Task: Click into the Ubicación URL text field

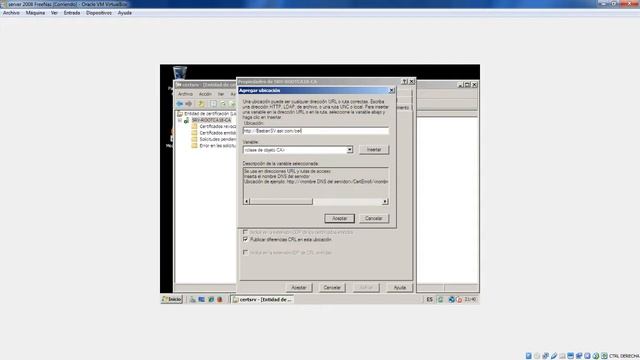Action: coord(316,131)
